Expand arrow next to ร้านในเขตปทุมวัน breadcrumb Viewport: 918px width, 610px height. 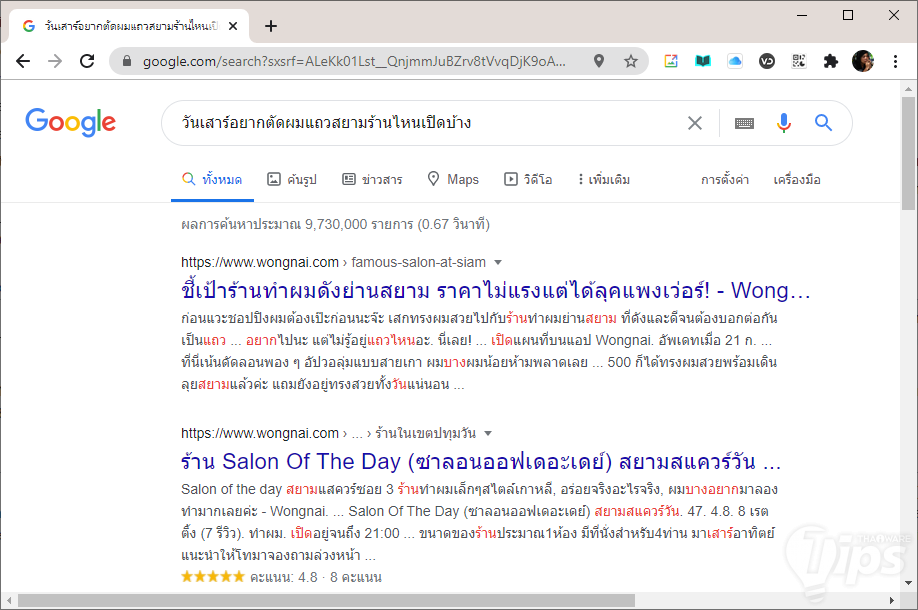[488, 434]
